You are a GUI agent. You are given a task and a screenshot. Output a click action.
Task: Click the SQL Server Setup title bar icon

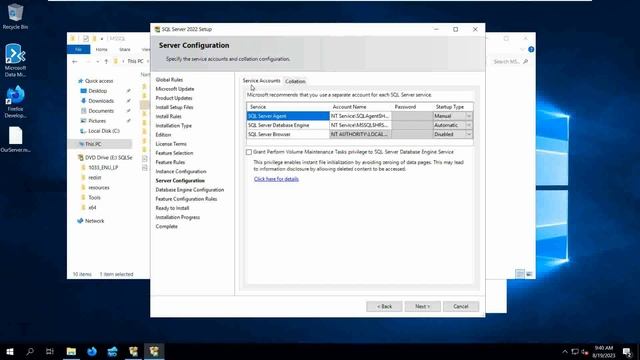point(157,29)
